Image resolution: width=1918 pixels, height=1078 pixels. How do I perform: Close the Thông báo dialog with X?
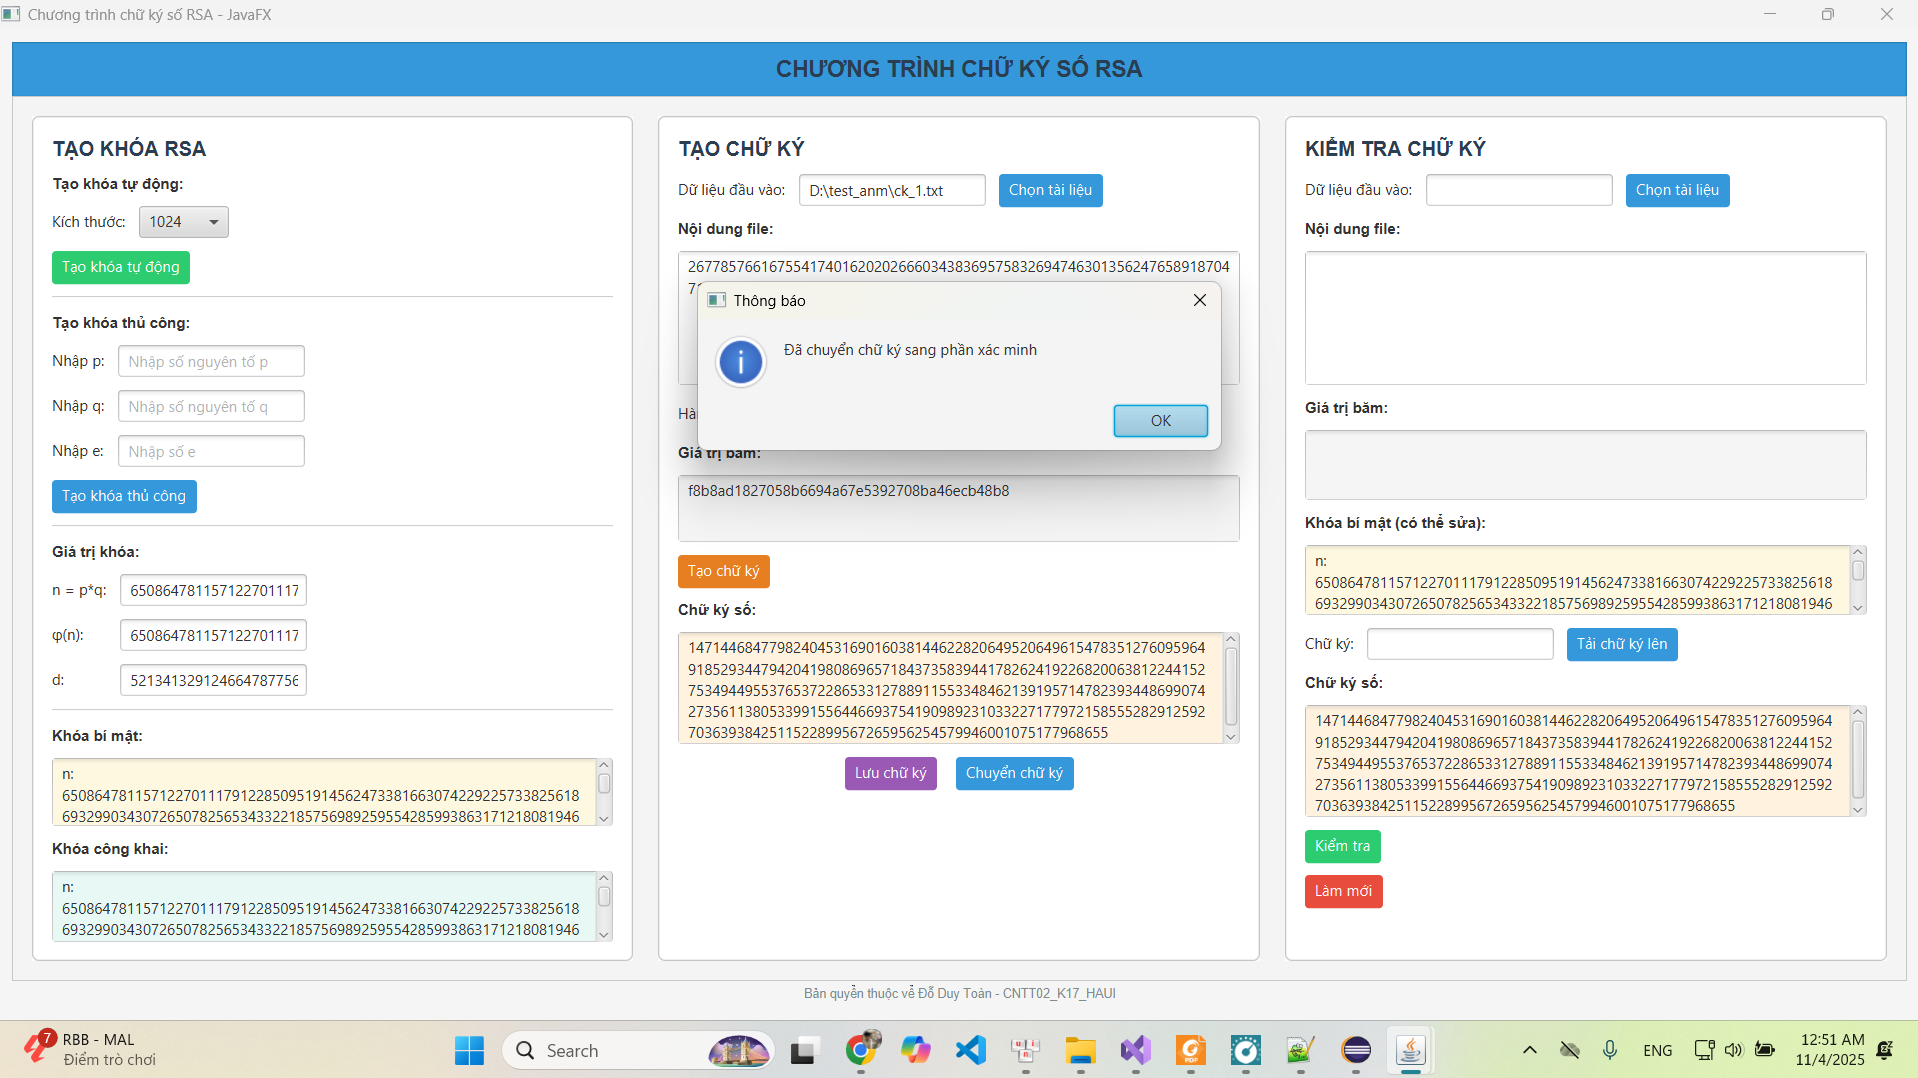[1199, 300]
